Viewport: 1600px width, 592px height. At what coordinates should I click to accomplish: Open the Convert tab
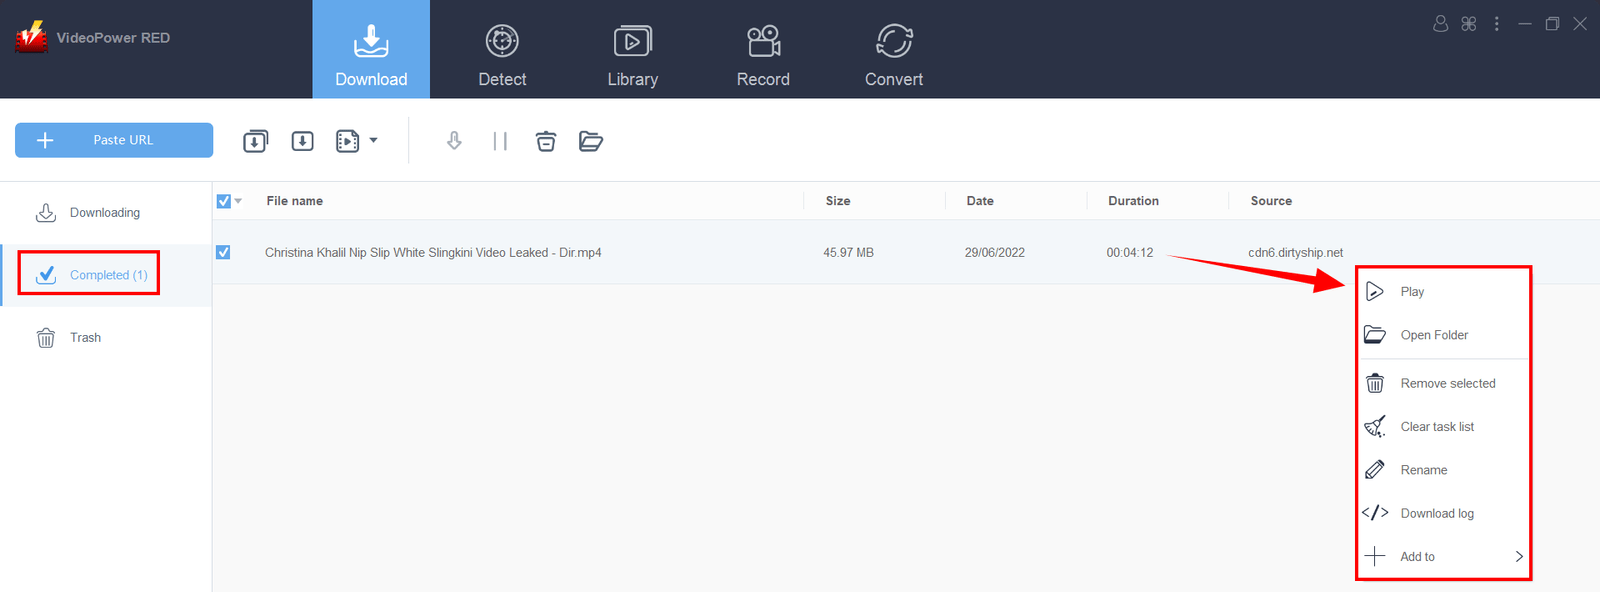(x=894, y=56)
